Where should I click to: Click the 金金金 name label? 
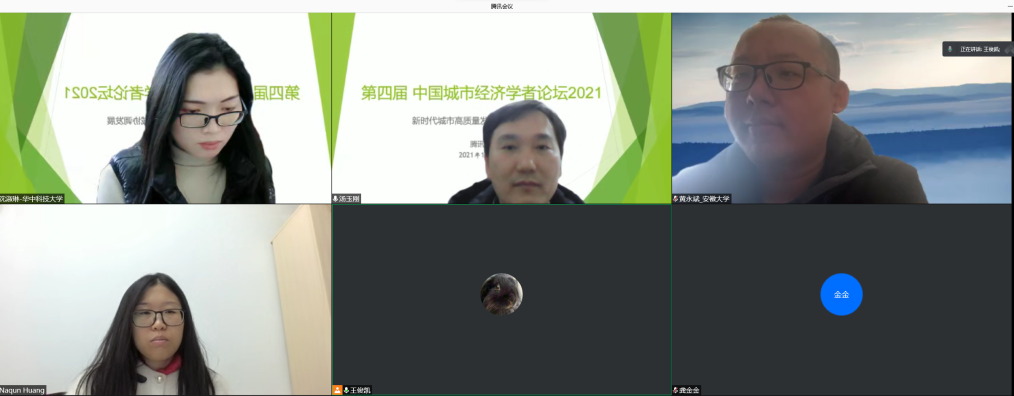point(689,390)
